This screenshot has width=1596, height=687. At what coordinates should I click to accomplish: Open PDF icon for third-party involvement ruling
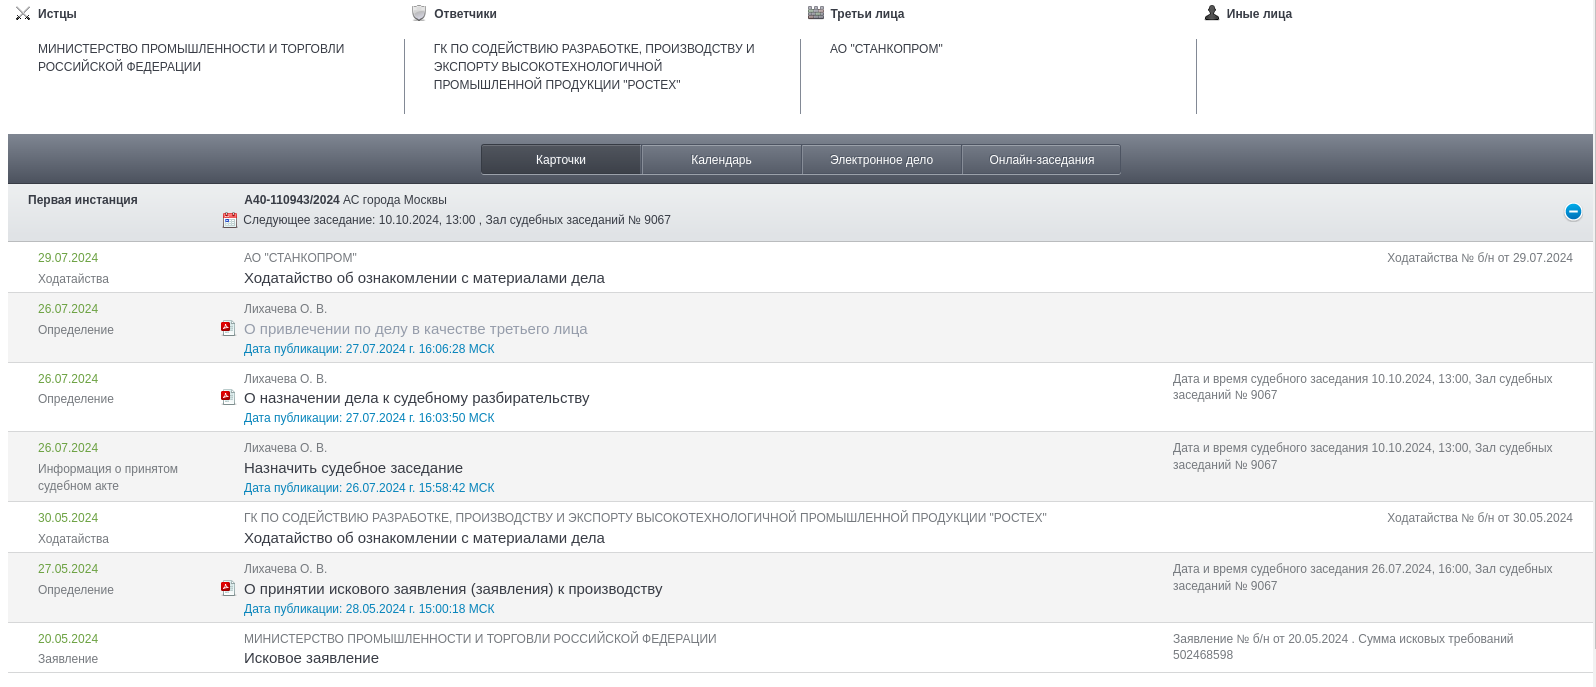coord(228,329)
